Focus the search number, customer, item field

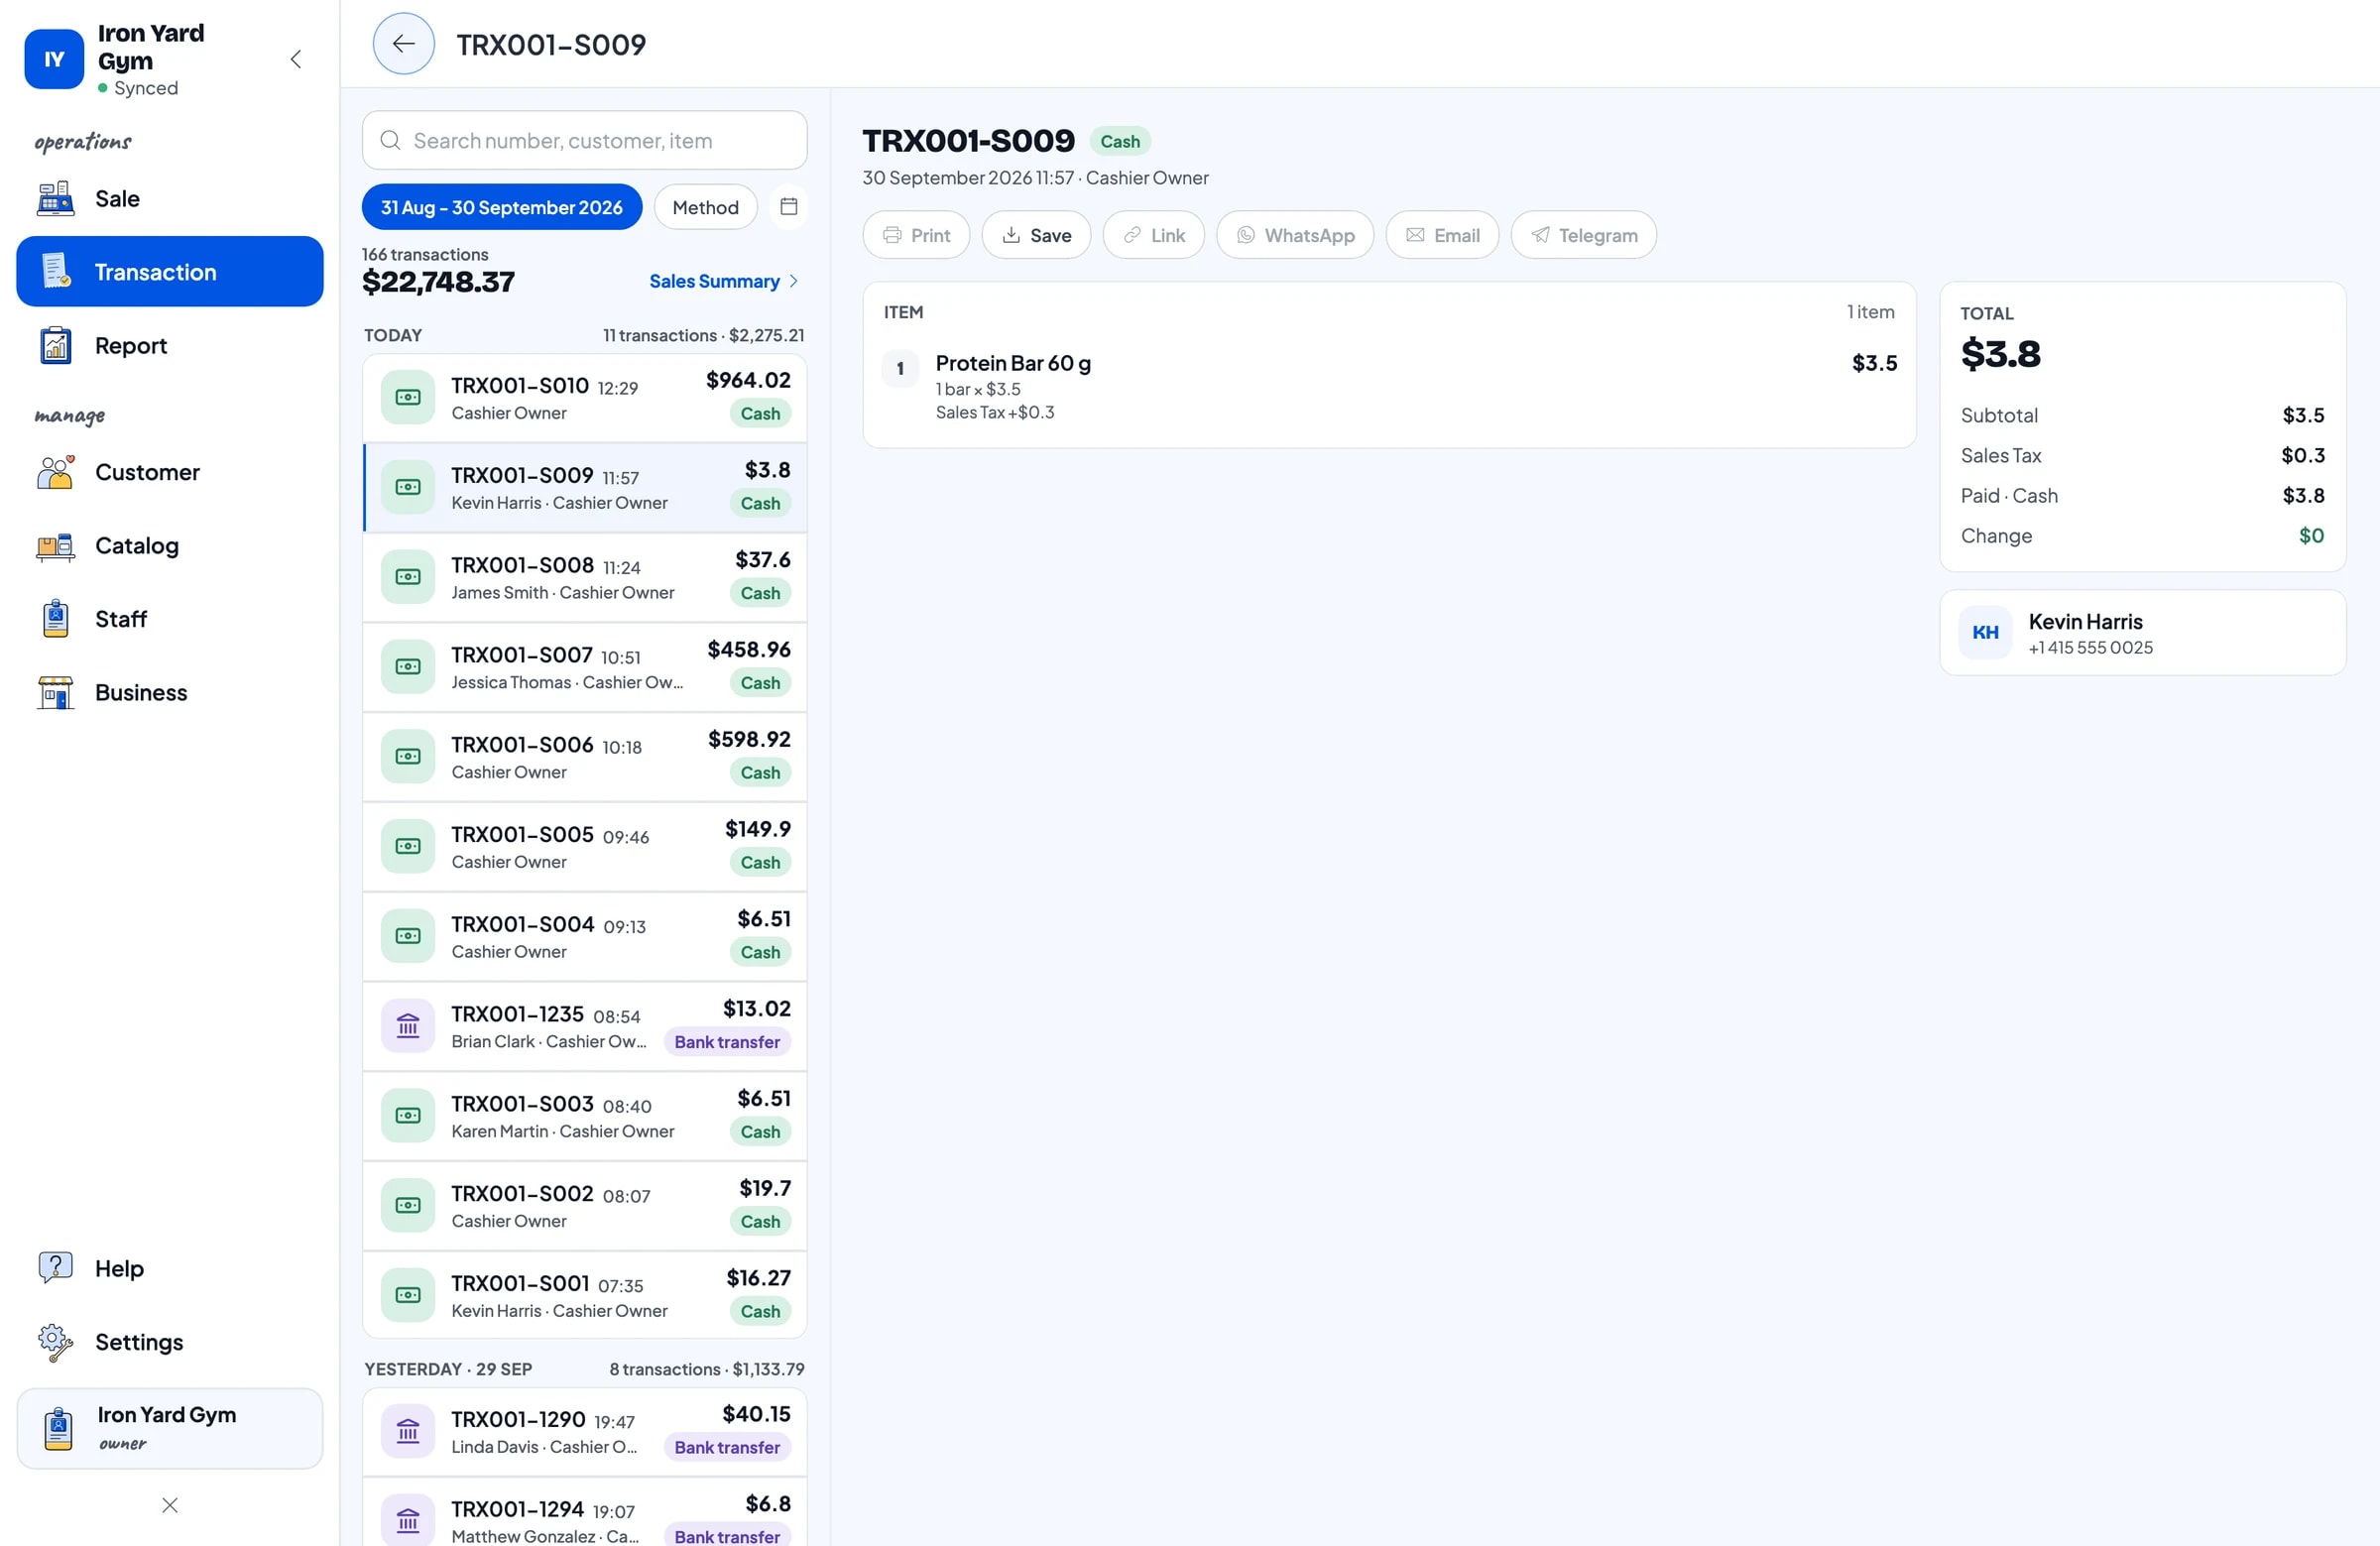584,140
